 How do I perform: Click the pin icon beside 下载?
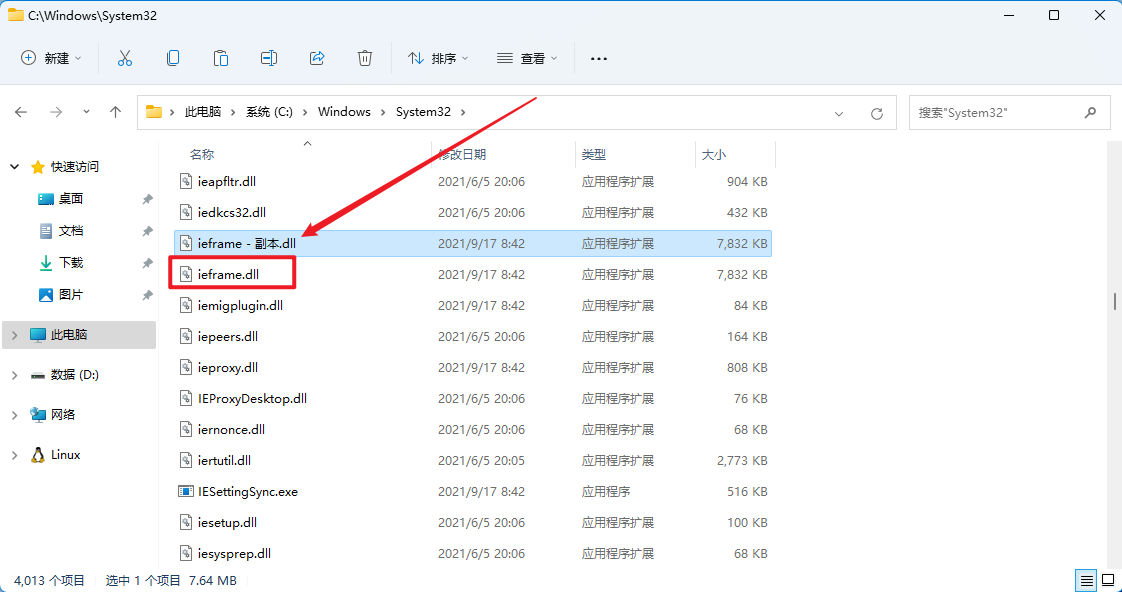147,263
